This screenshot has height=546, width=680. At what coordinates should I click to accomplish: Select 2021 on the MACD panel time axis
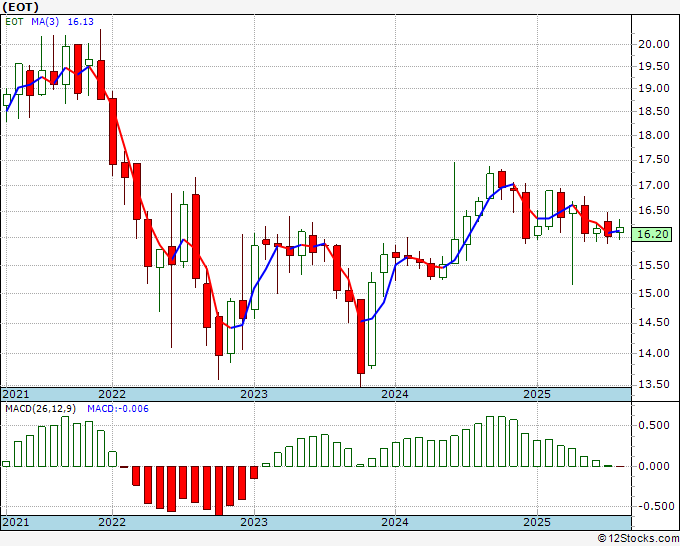[x=16, y=522]
